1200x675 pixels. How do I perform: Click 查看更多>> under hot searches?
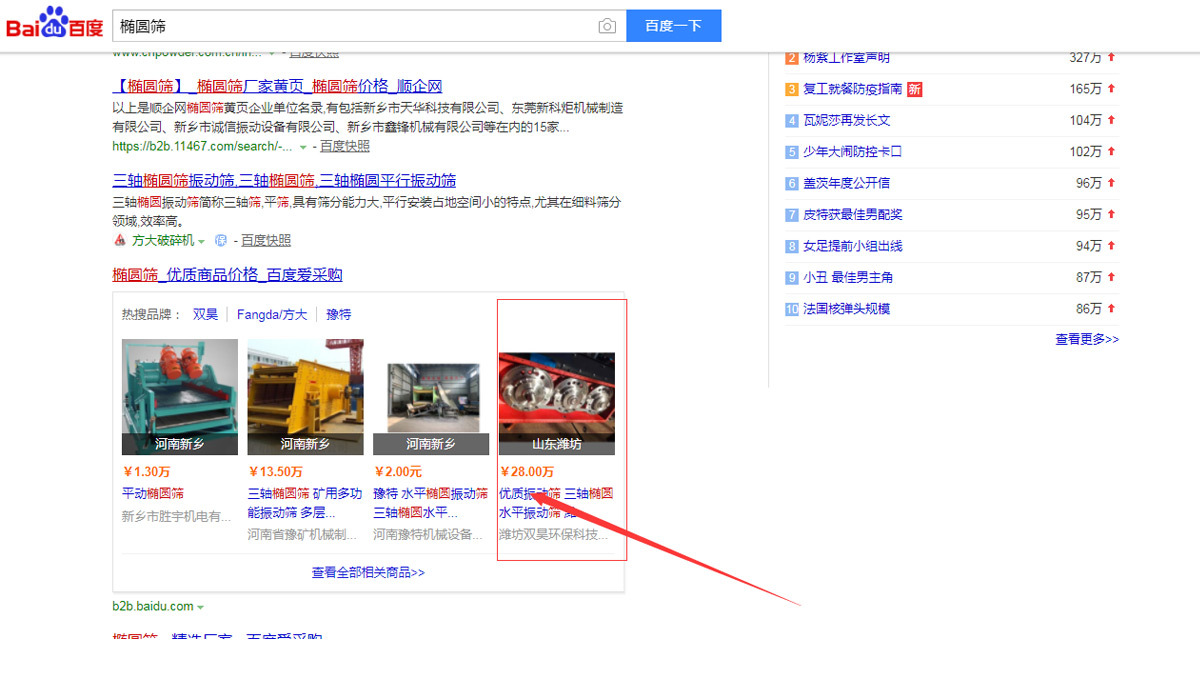(1087, 340)
